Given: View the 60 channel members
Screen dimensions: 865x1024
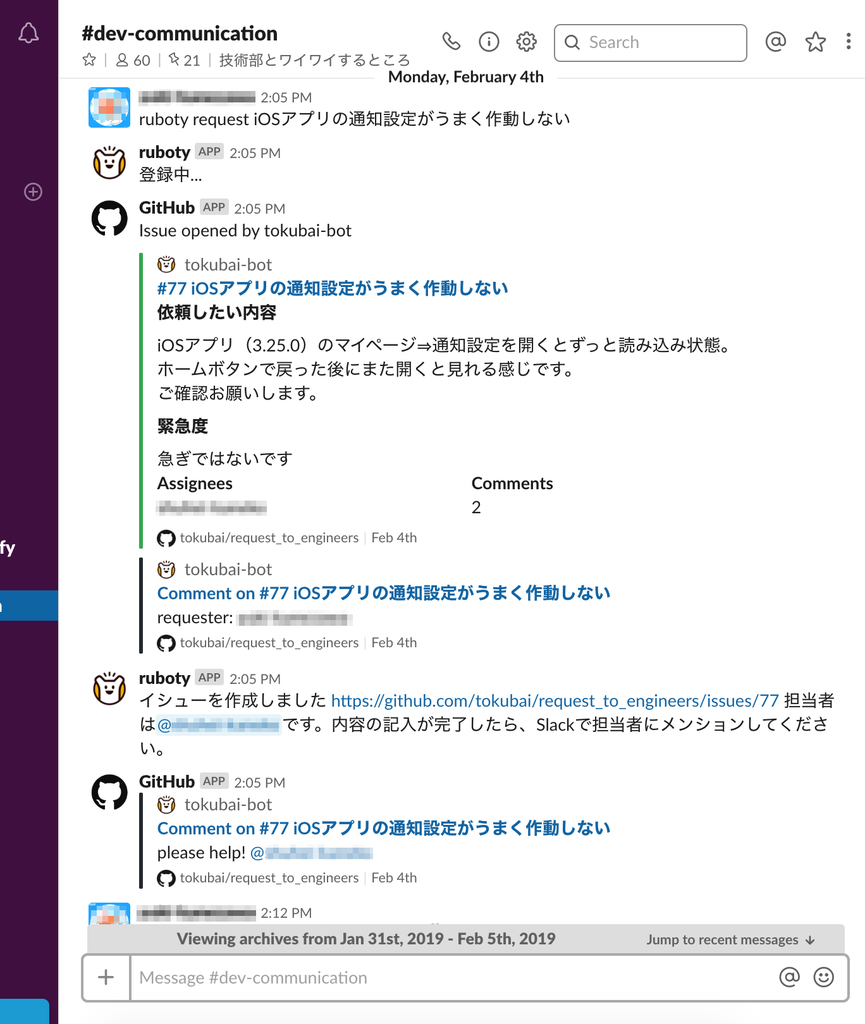Looking at the screenshot, I should [x=133, y=61].
